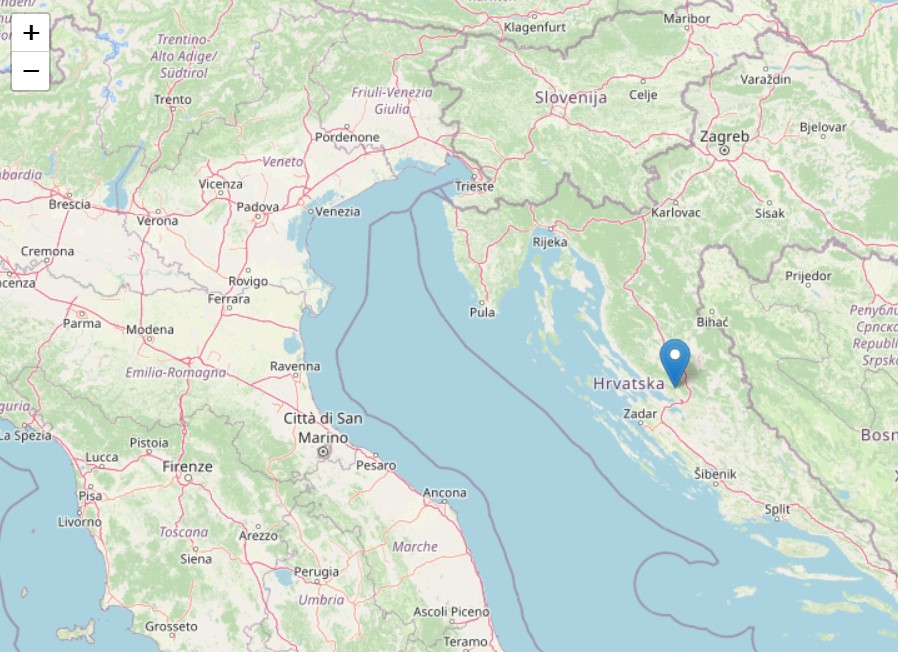
Task: Click the Slovenija country label
Action: pos(571,98)
